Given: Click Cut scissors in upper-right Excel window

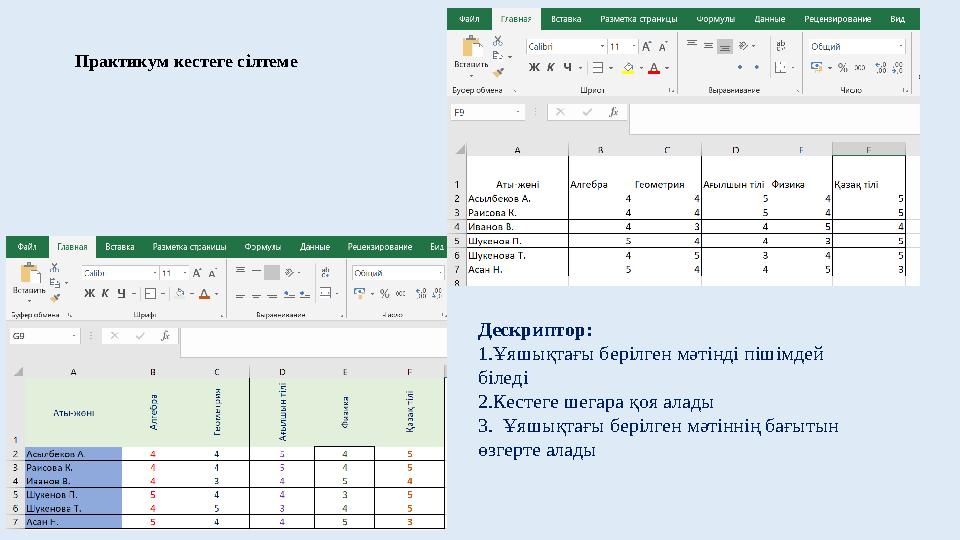Looking at the screenshot, I should [x=498, y=41].
